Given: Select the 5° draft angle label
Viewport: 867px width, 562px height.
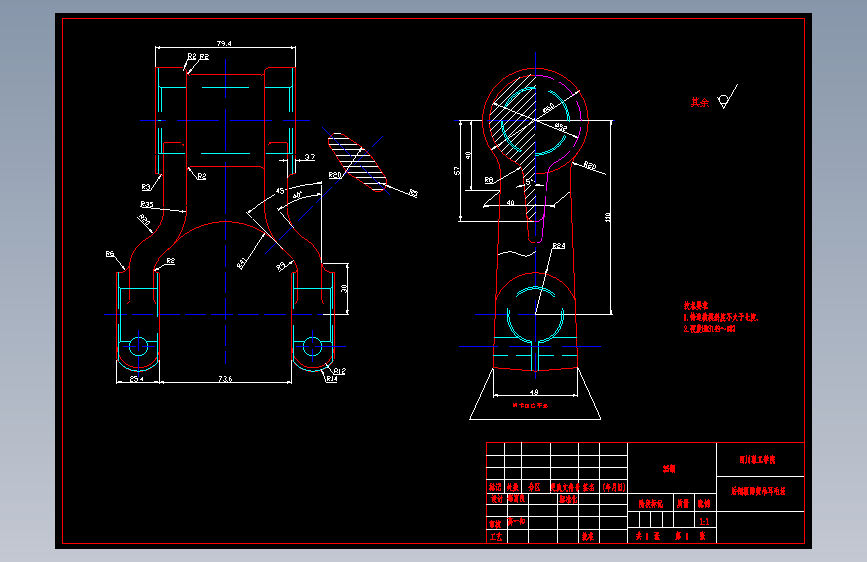Looking at the screenshot, I should 529,181.
